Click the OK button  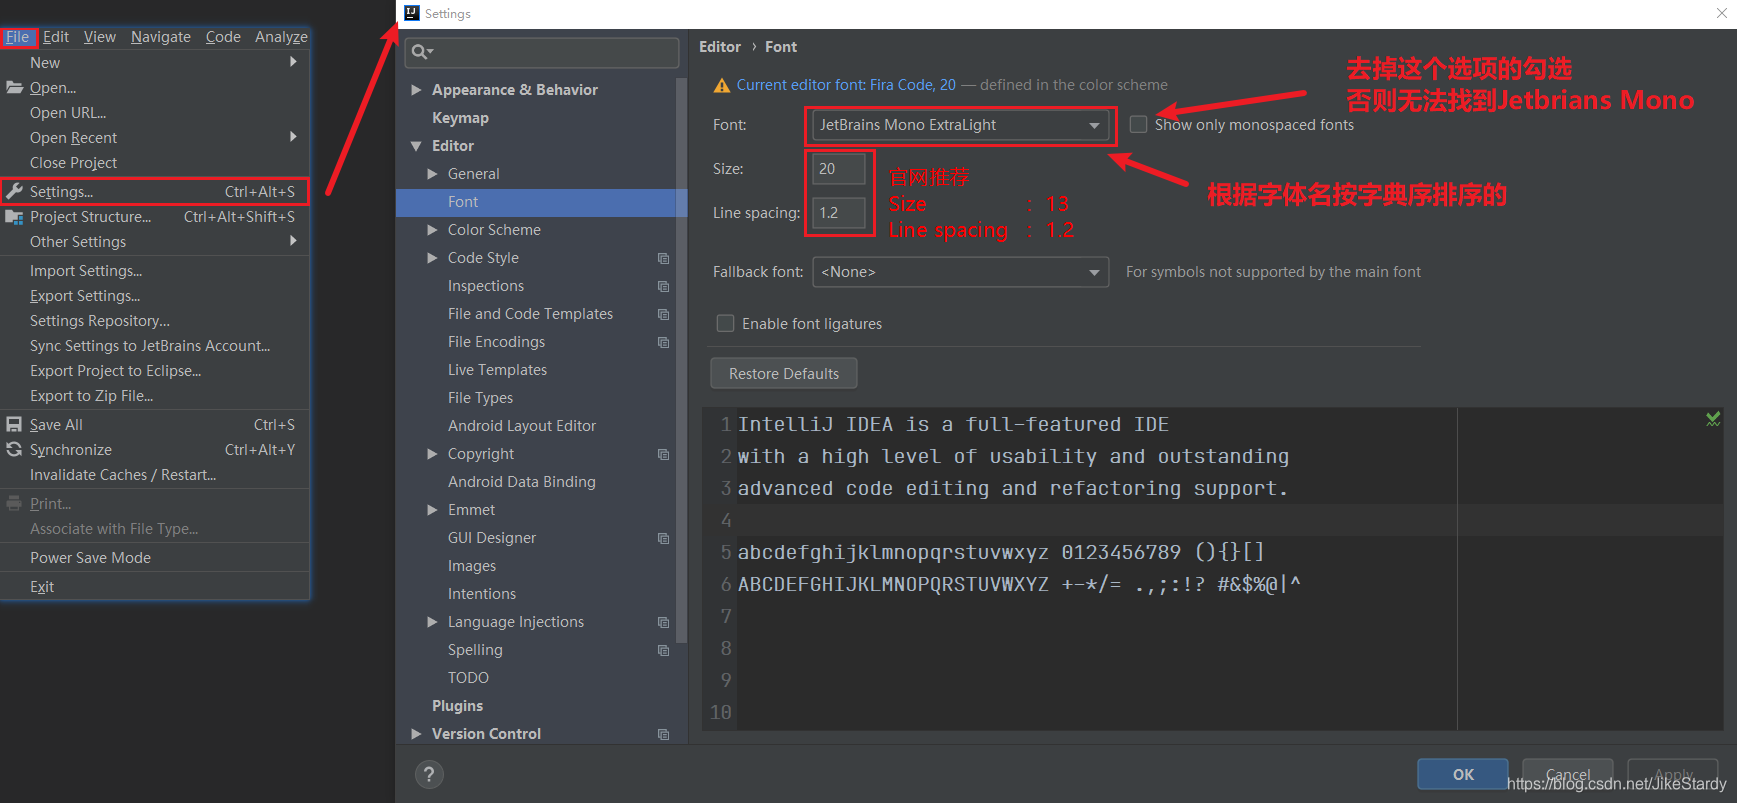click(1463, 774)
